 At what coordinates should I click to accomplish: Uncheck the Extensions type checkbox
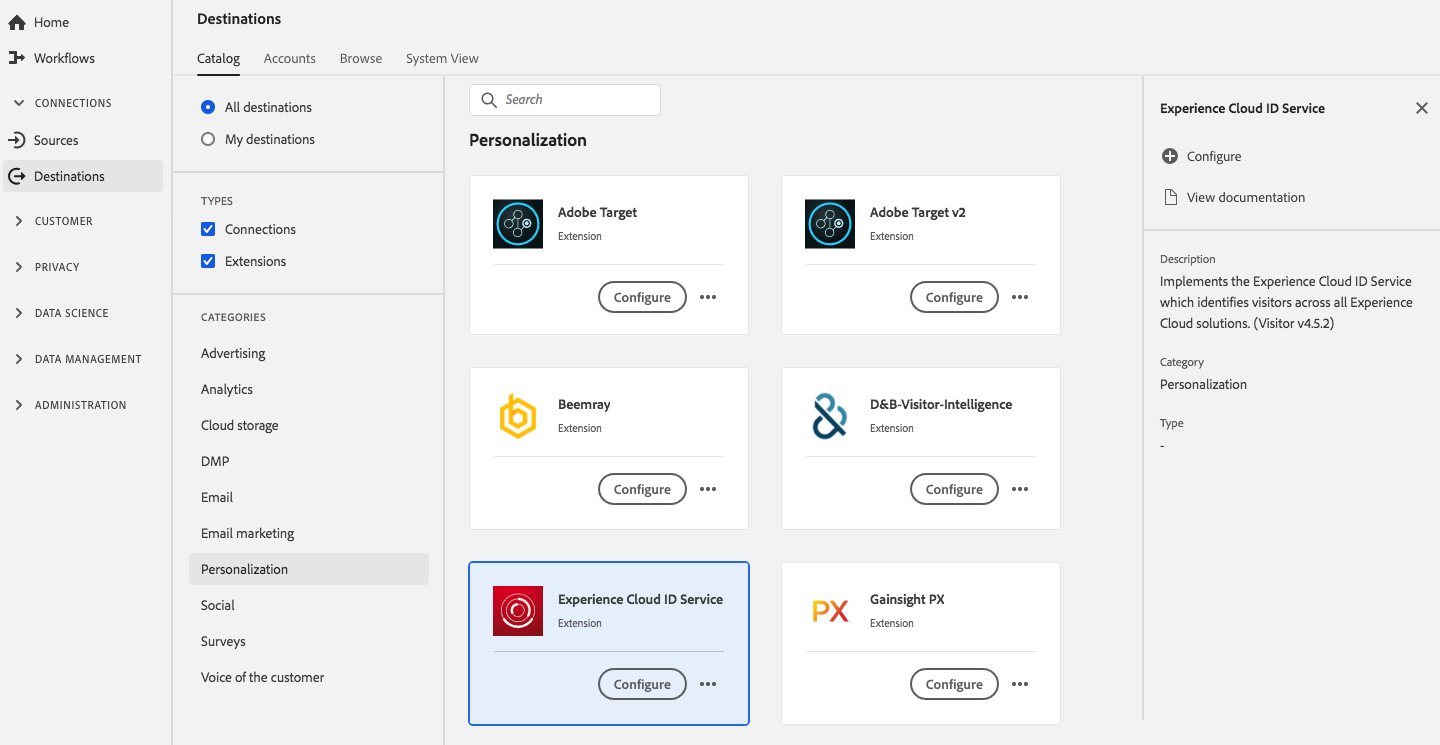coord(208,261)
